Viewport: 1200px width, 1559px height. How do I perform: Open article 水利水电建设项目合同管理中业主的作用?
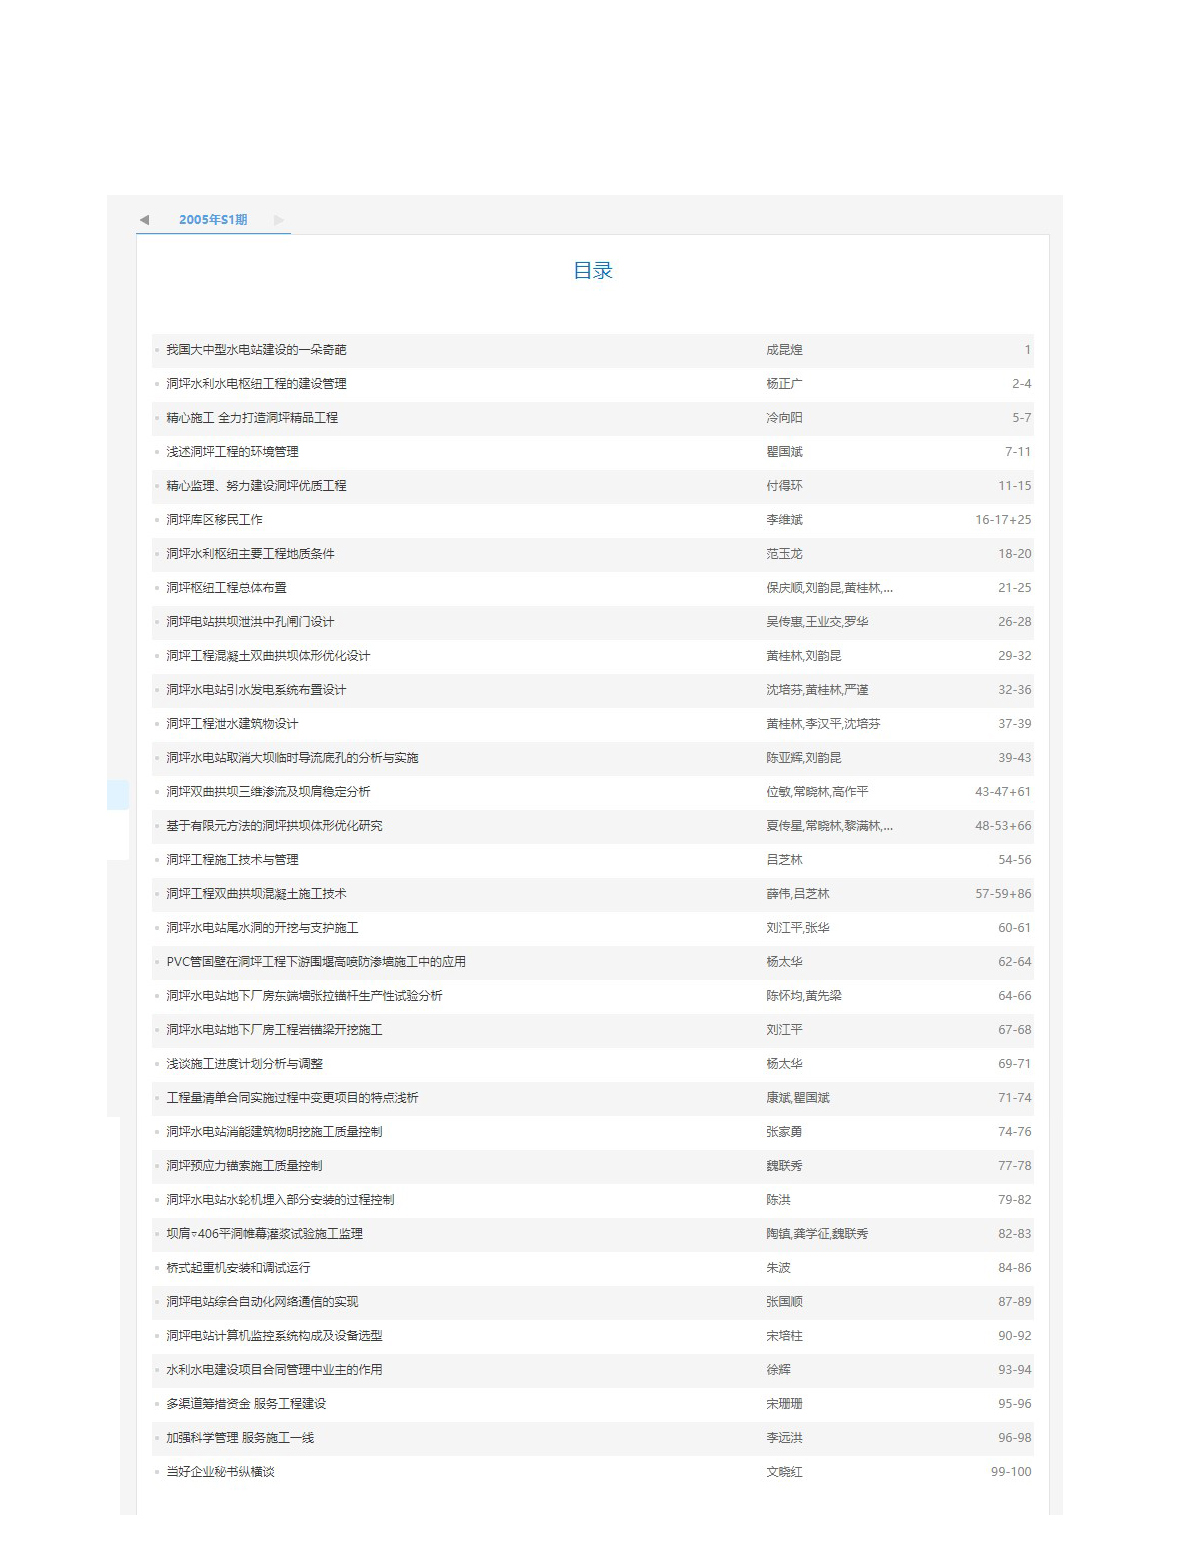pos(274,1370)
